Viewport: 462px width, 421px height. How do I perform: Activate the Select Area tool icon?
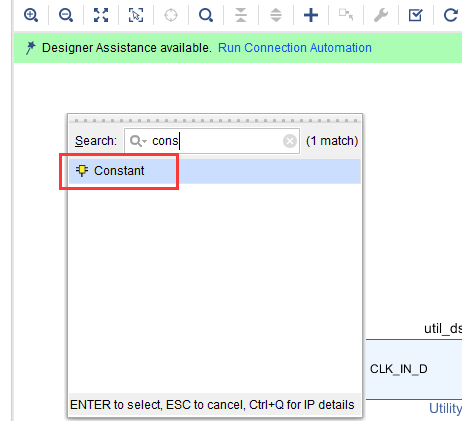click(136, 15)
